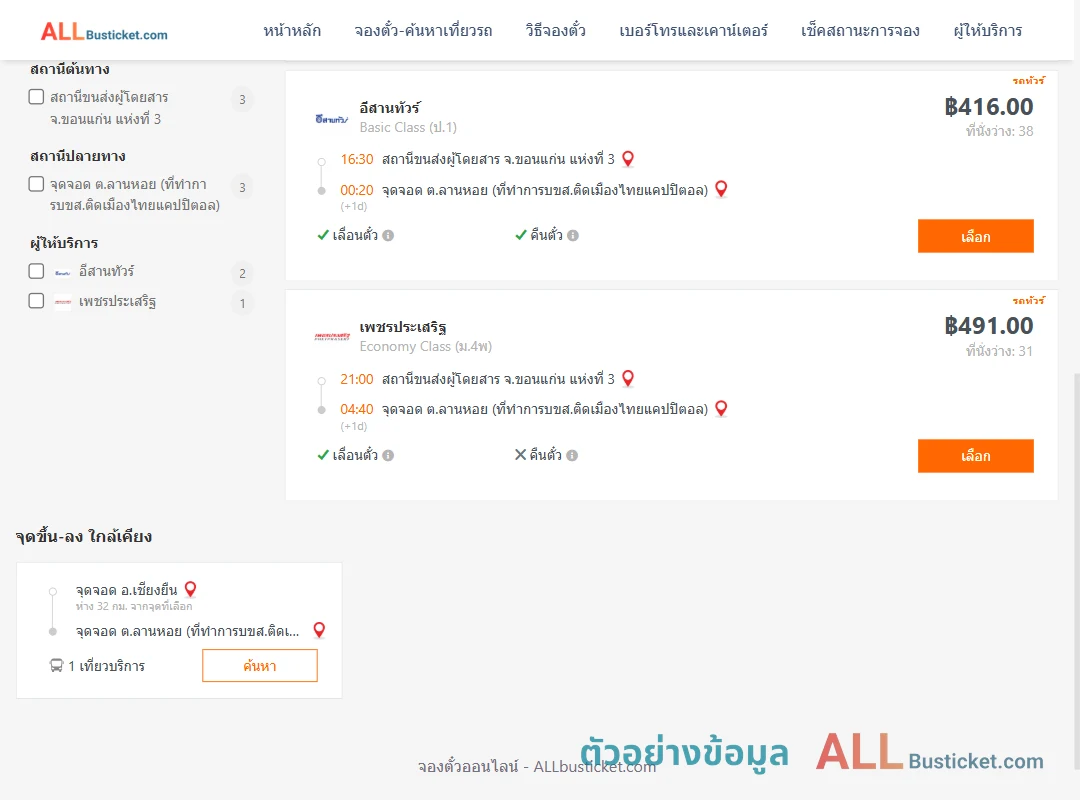The width and height of the screenshot is (1080, 800).
Task: Click the bus icon beside 1 เที่ยวบริการ
Action: (56, 666)
